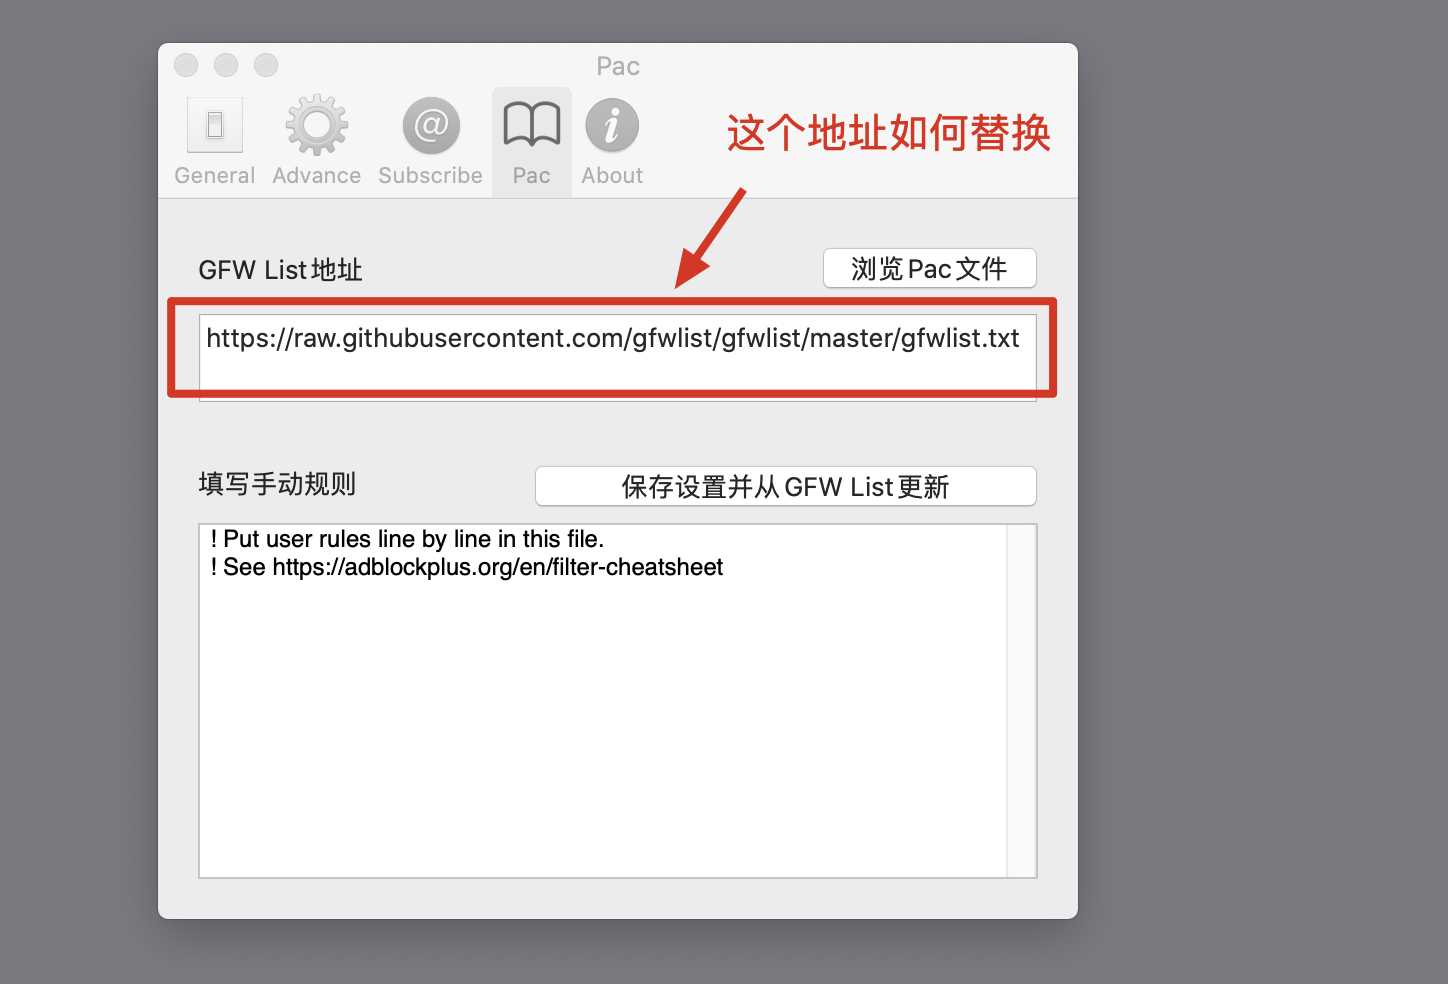Click the 填写手动规则 label
This screenshot has height=984, width=1448.
tap(277, 485)
